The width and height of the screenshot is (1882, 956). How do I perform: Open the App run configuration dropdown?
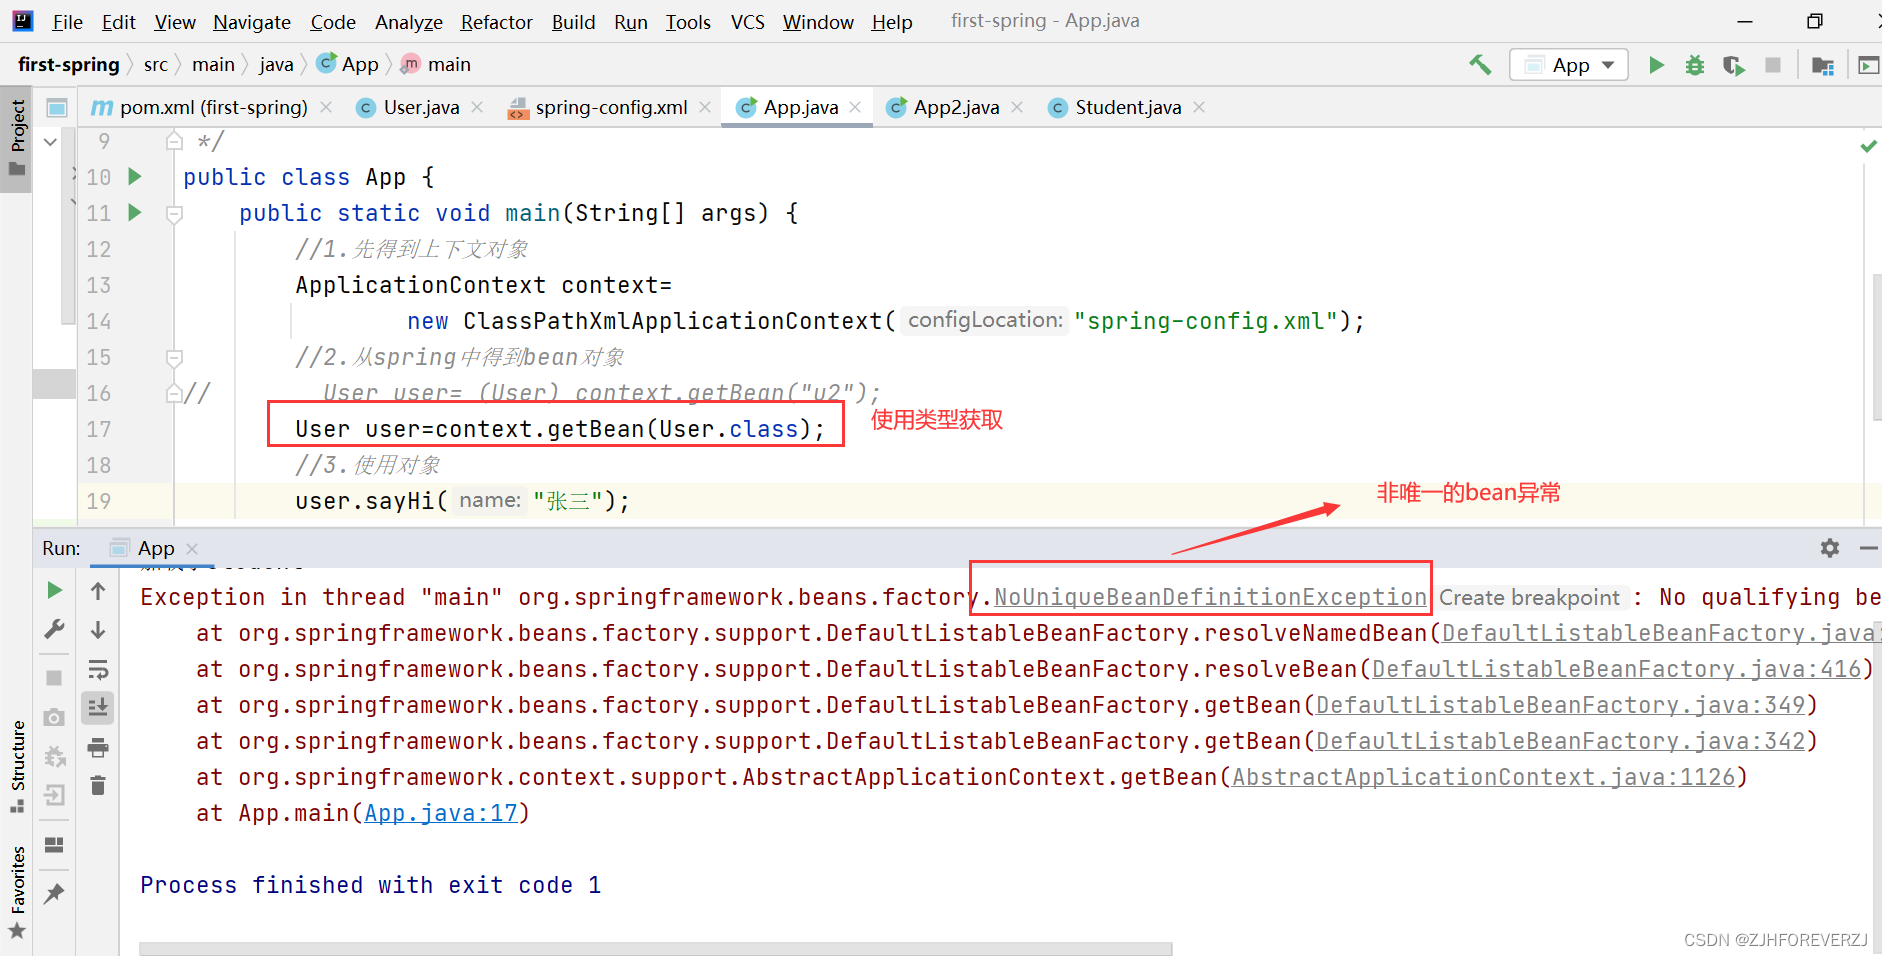pos(1568,65)
